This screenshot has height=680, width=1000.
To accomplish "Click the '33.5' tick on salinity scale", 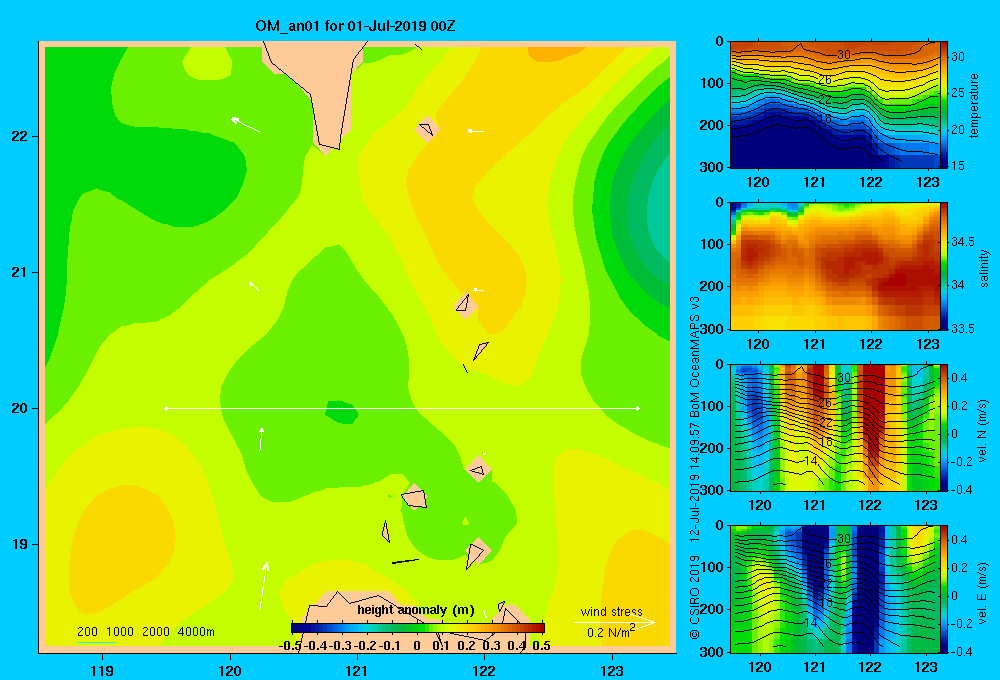I will (x=963, y=329).
